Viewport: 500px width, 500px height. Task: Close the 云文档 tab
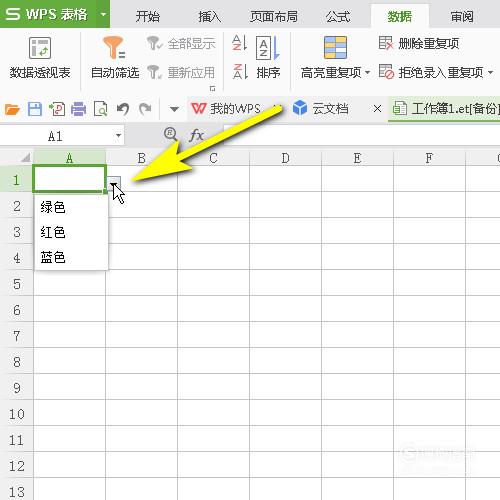click(x=377, y=109)
